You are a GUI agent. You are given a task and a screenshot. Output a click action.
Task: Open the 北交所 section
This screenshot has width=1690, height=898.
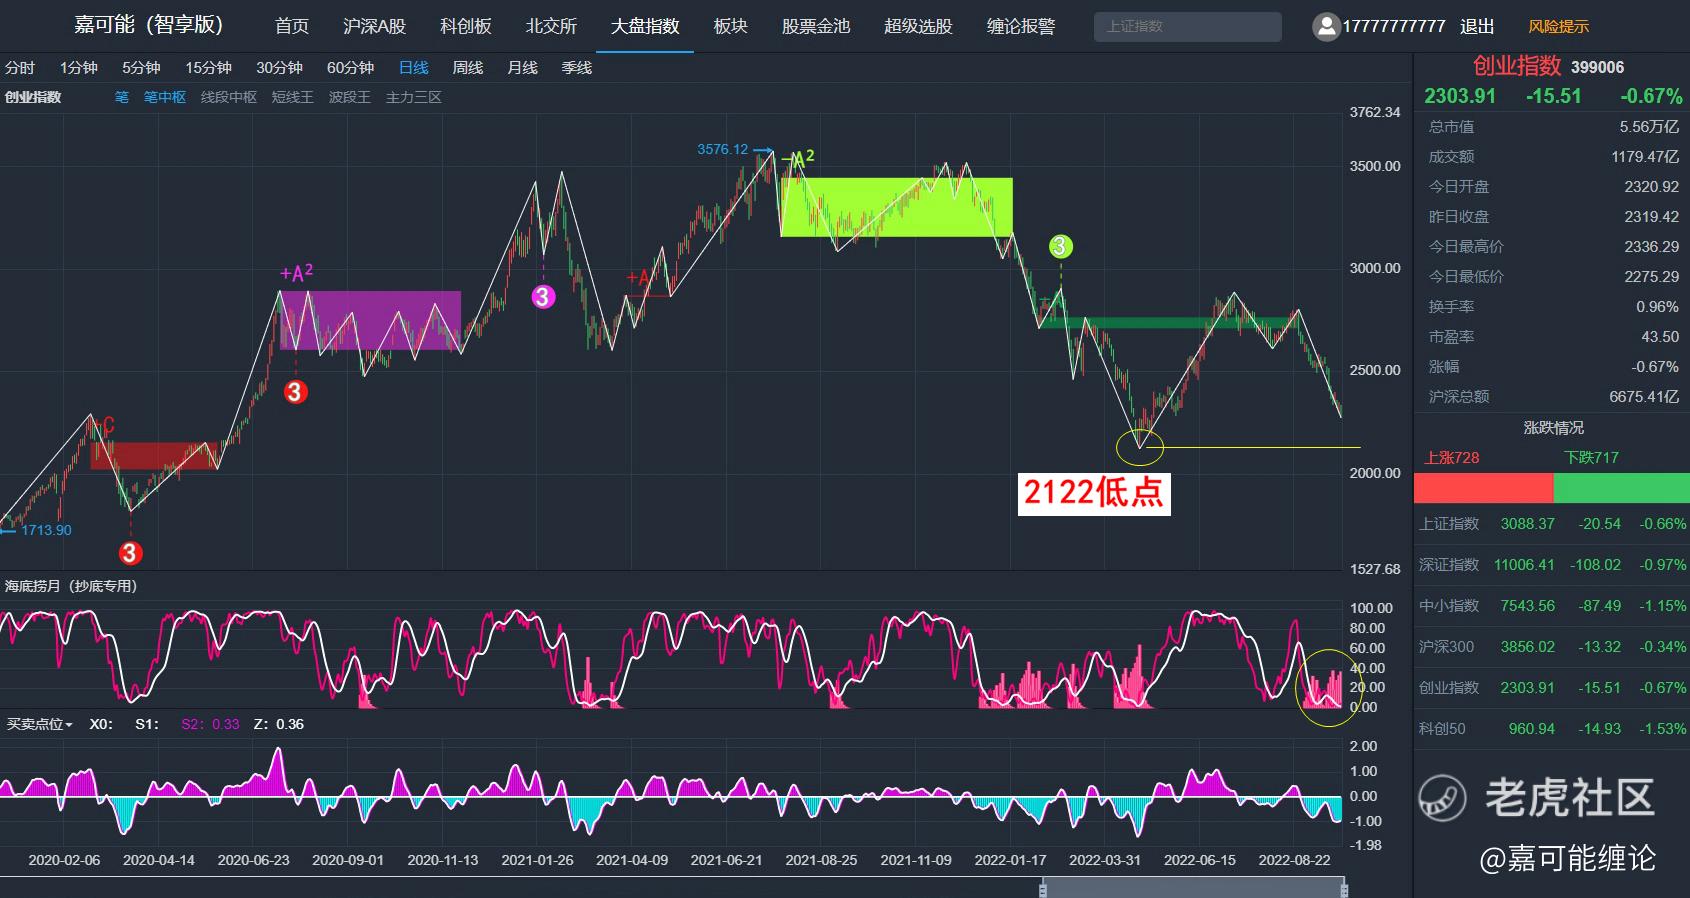(x=552, y=26)
